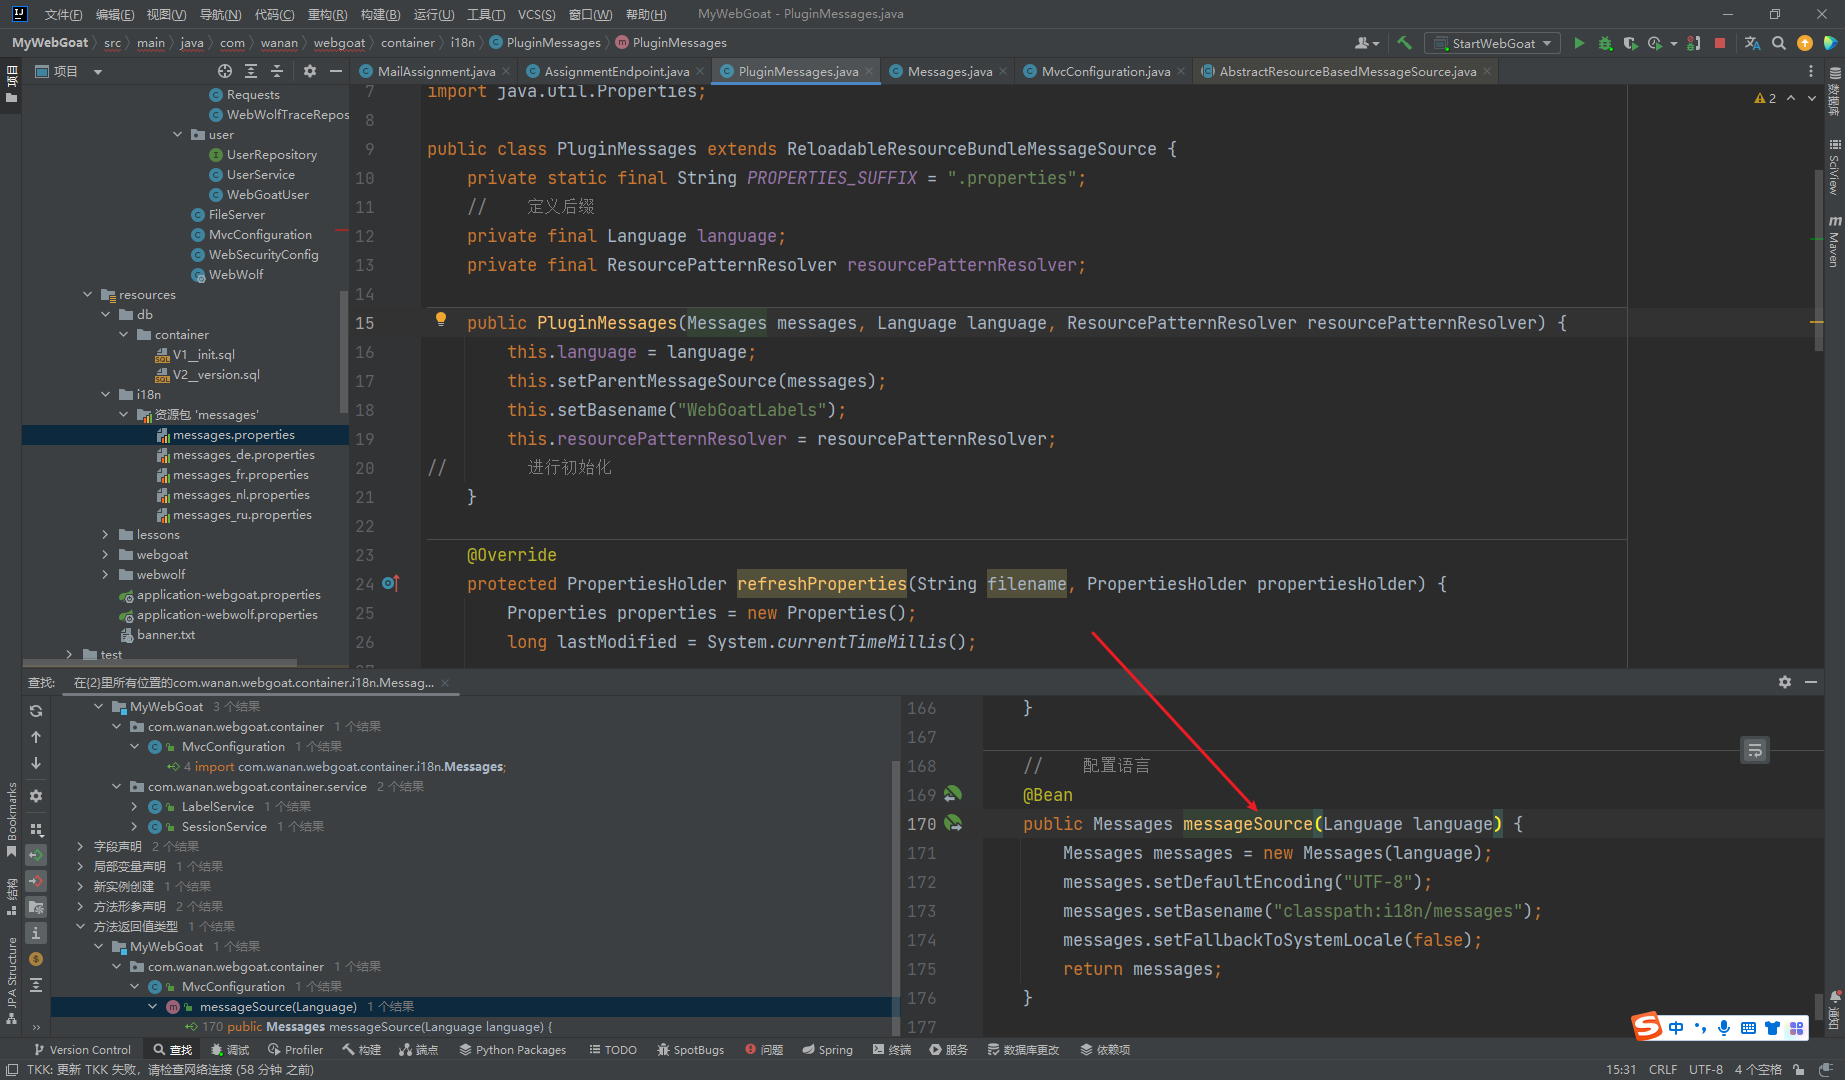Image resolution: width=1845 pixels, height=1080 pixels.
Task: Click the expand all icon in Find panel
Action: click(x=36, y=985)
